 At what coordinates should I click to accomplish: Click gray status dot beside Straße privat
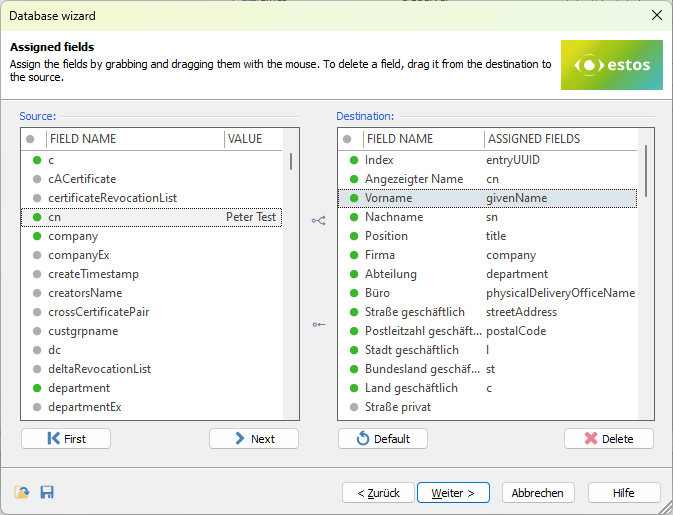pos(353,407)
